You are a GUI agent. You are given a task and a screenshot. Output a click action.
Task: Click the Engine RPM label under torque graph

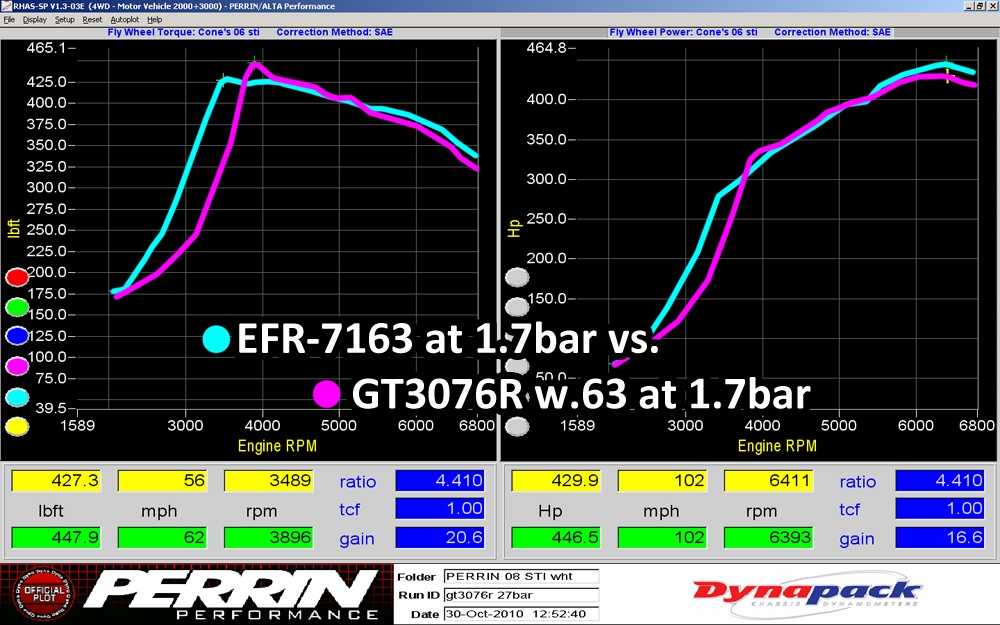[x=277, y=446]
